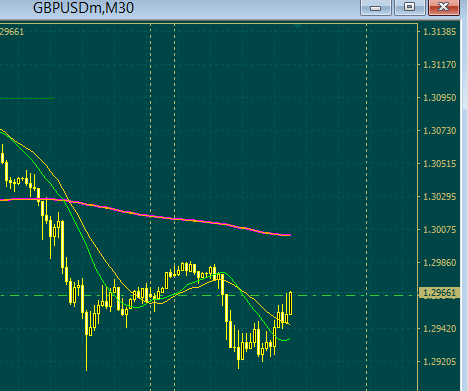Click the highlighted 1.29661 current price label

point(439,293)
